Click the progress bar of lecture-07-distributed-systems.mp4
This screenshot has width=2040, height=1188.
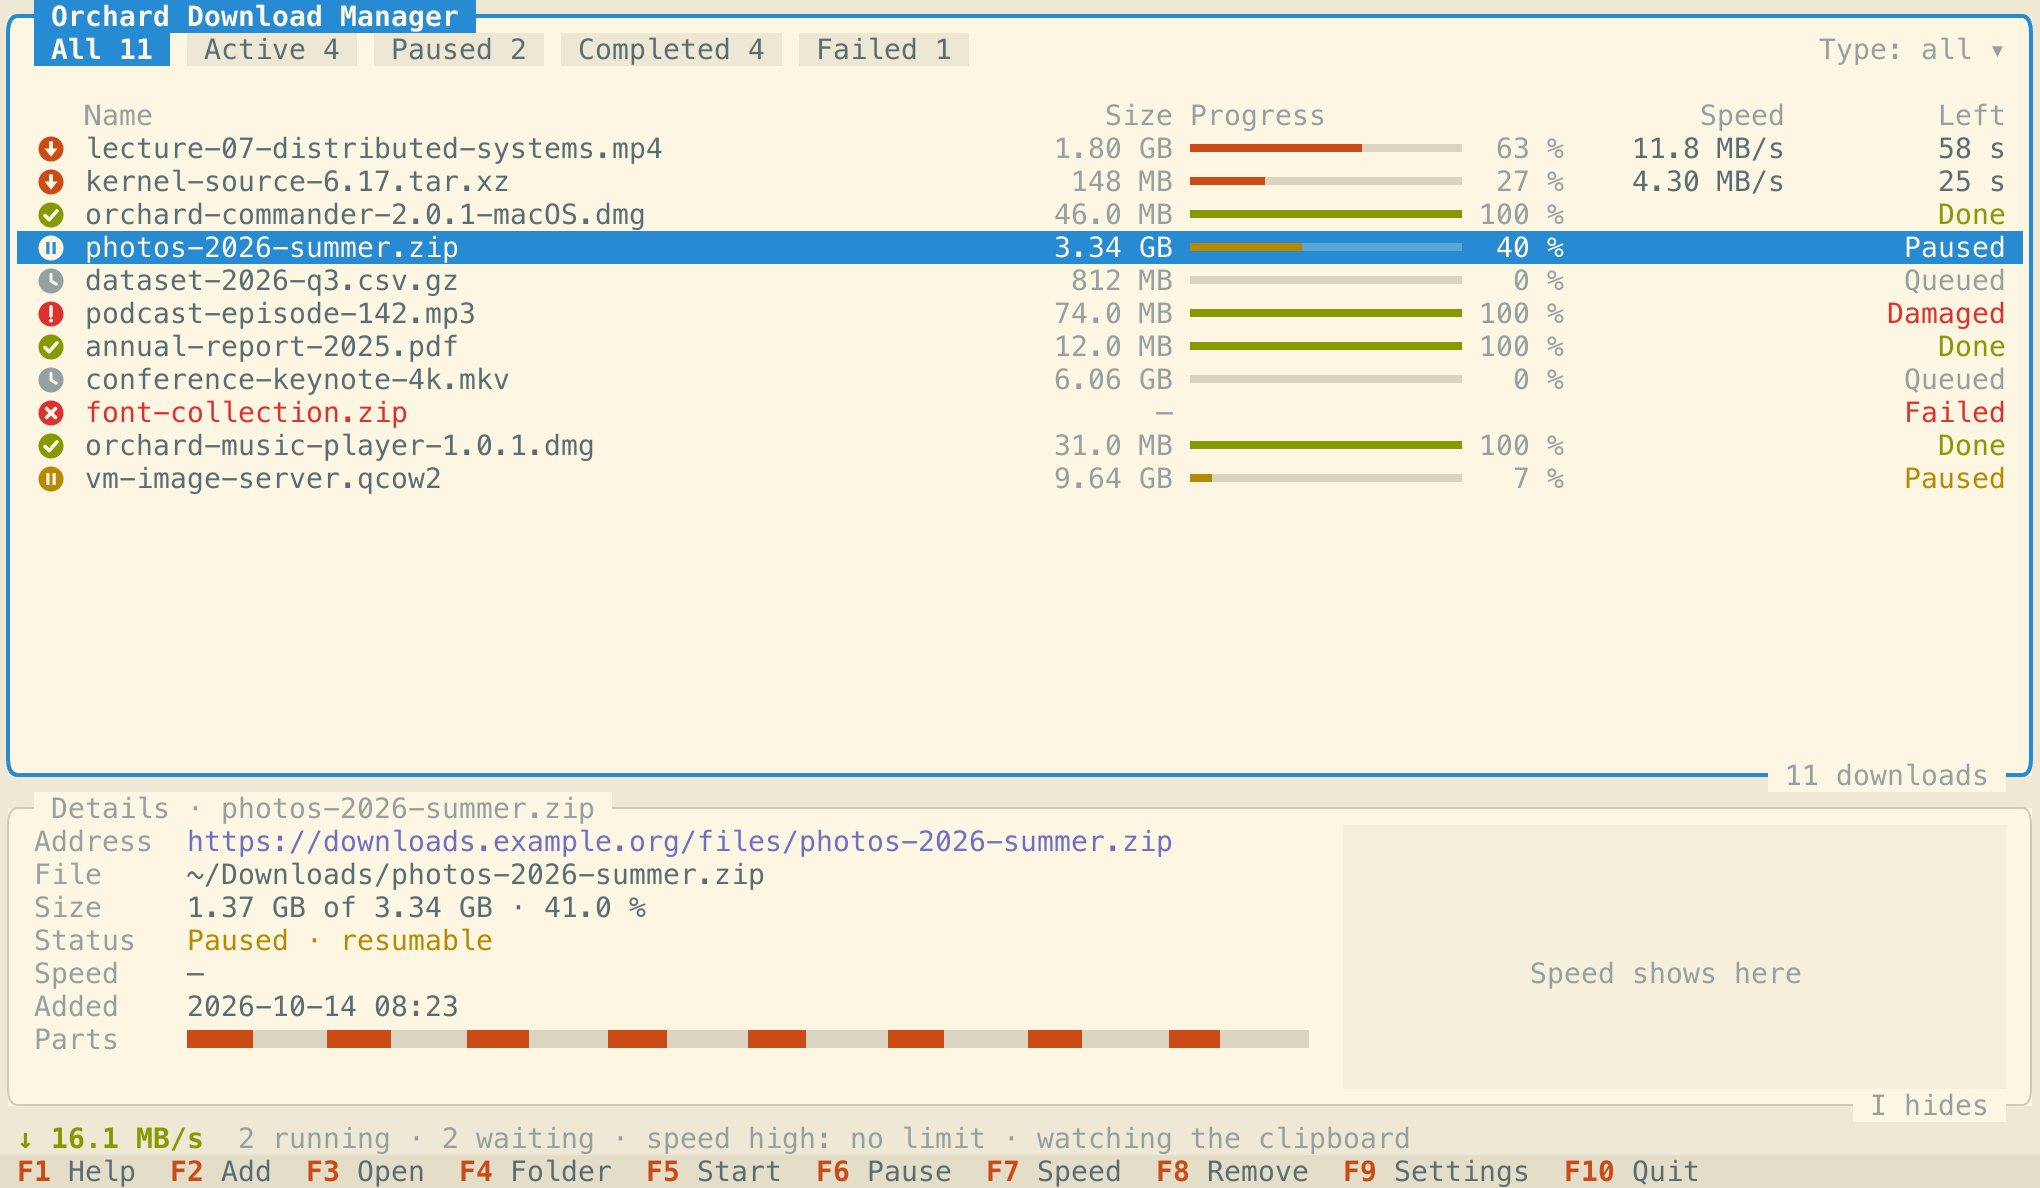pos(1326,149)
